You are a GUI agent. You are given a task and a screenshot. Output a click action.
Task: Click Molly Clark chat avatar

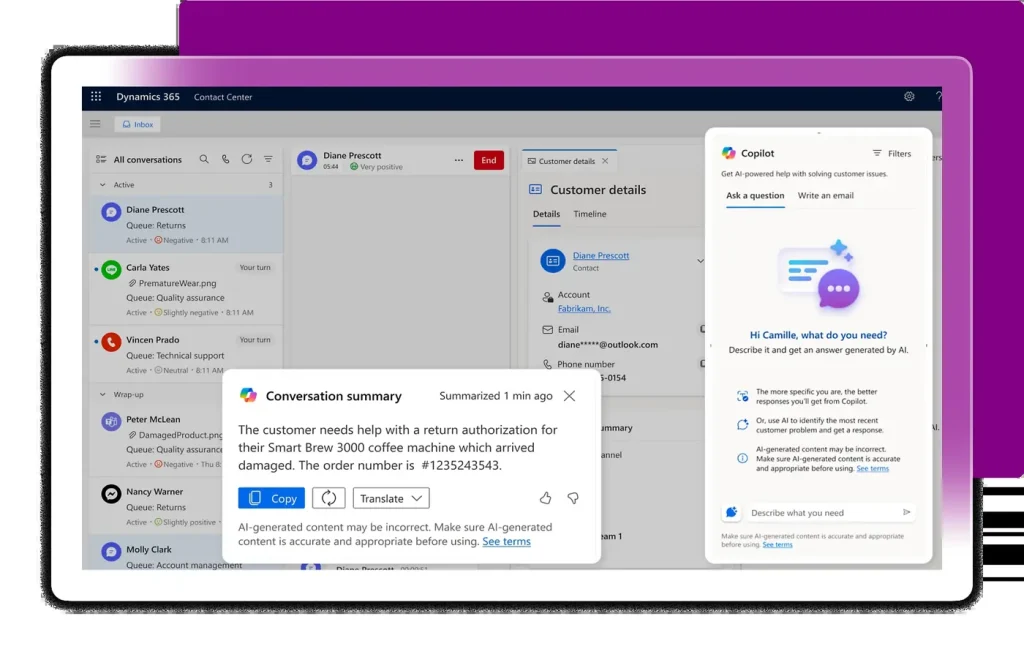coord(111,552)
